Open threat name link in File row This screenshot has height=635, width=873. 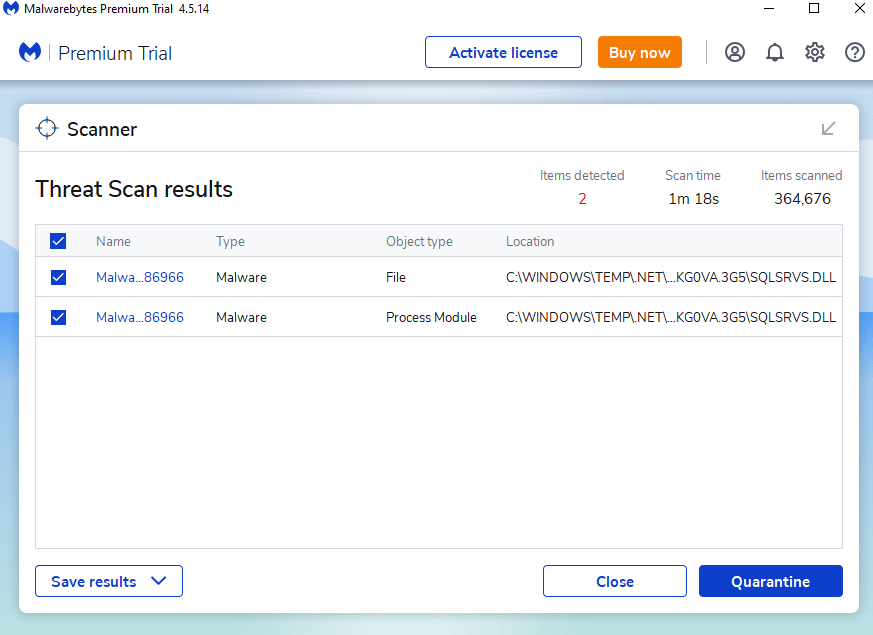point(140,277)
